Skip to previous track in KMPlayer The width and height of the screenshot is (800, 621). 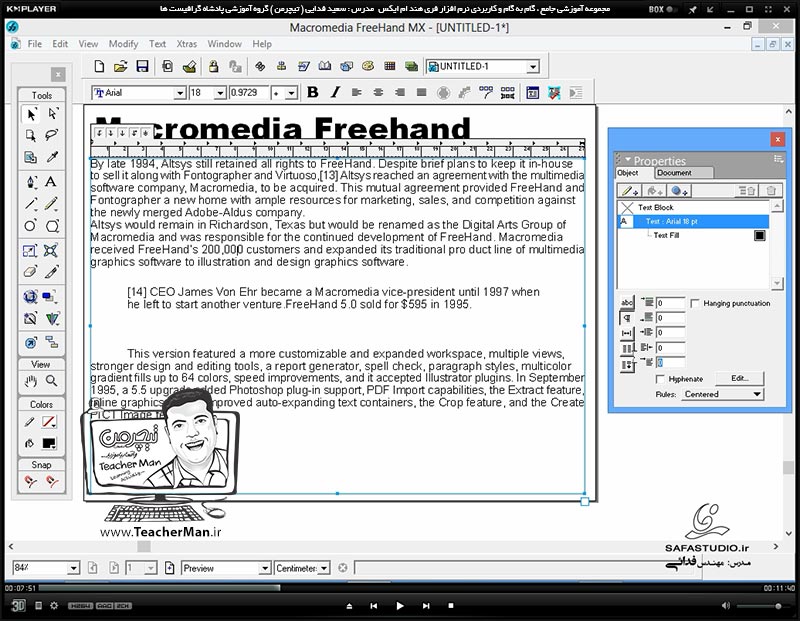[374, 606]
